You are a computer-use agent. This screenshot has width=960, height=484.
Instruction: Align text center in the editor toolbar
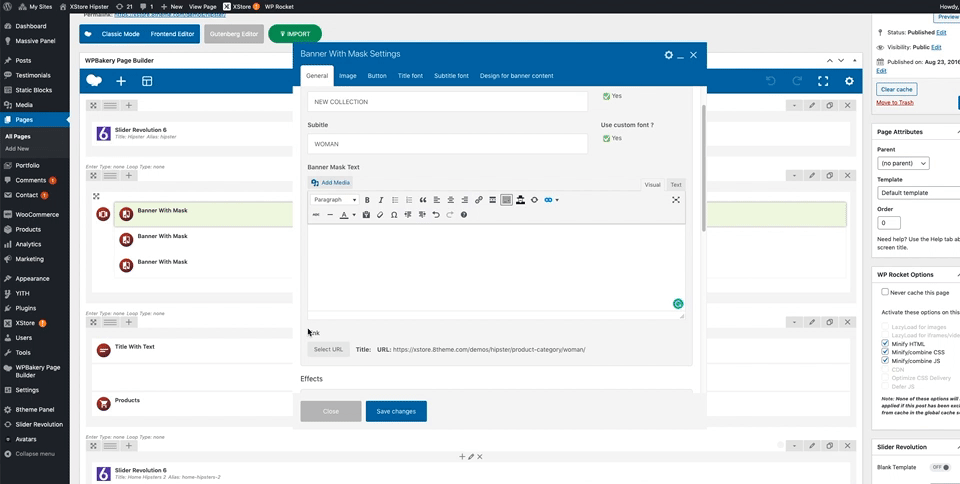pyautogui.click(x=451, y=200)
